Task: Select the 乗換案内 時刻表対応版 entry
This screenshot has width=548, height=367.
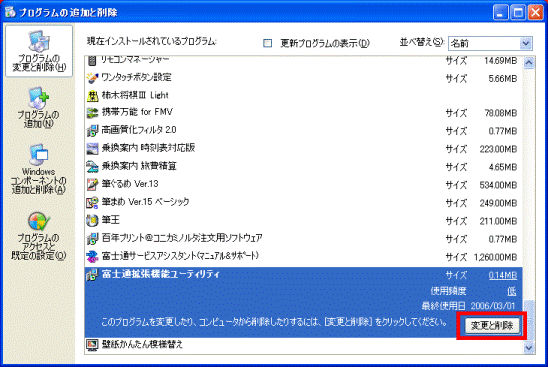Action: [303, 149]
